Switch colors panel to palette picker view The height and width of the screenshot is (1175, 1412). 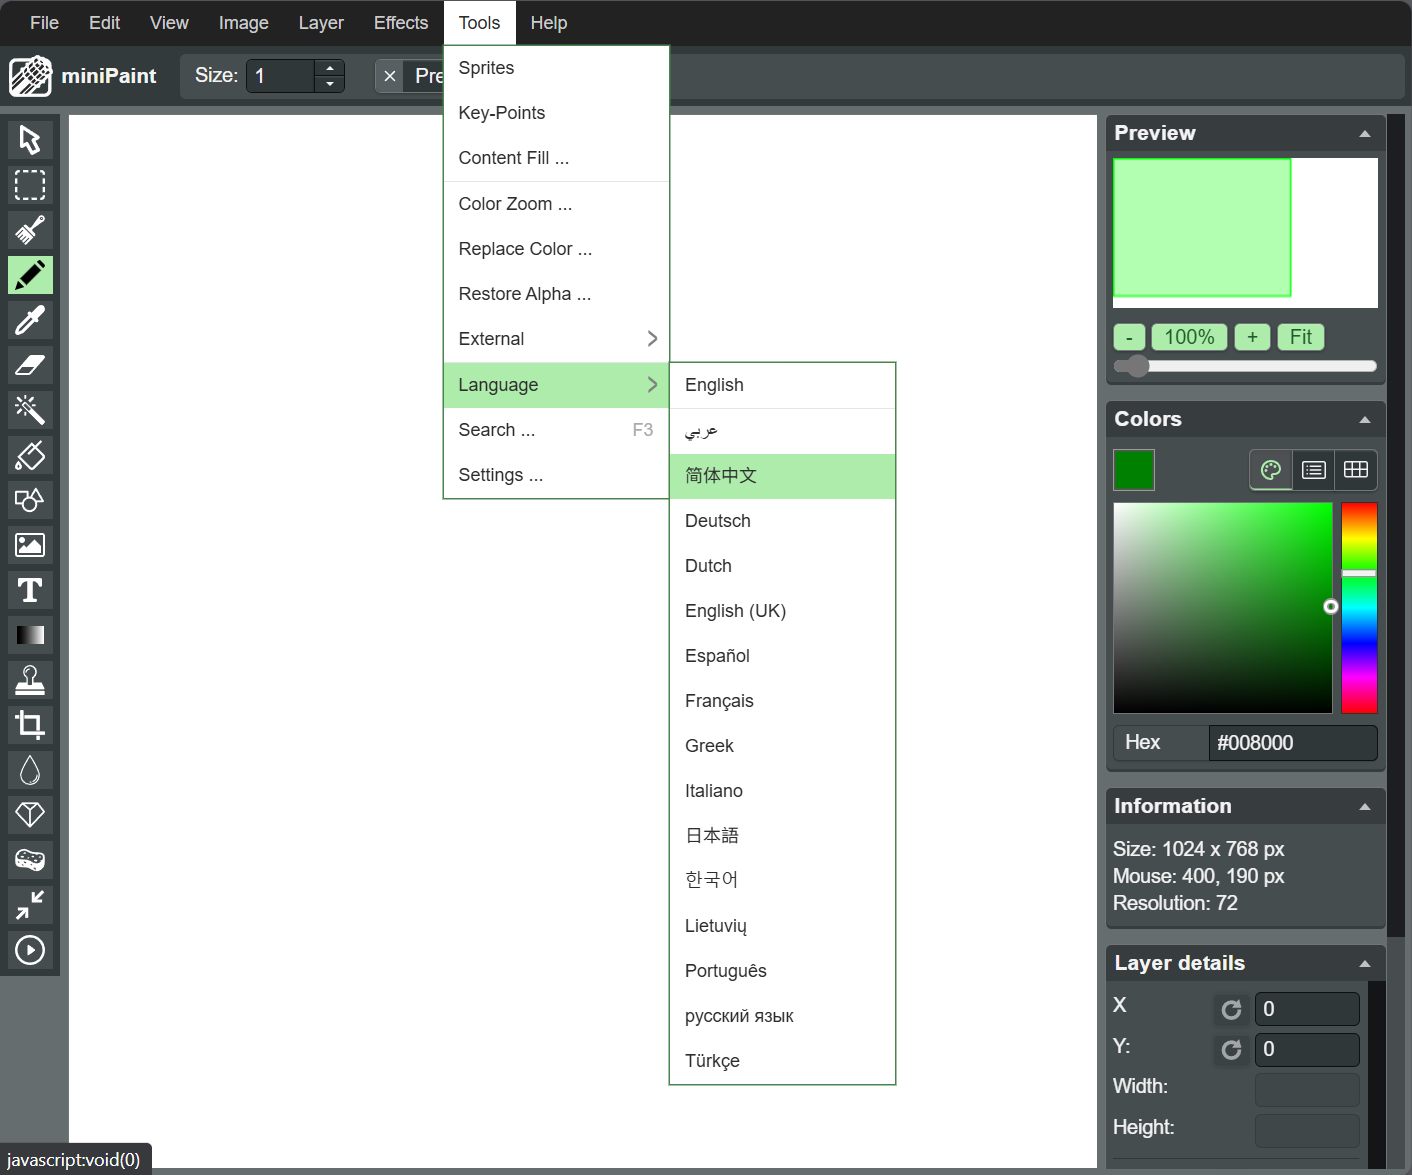pyautogui.click(x=1271, y=470)
